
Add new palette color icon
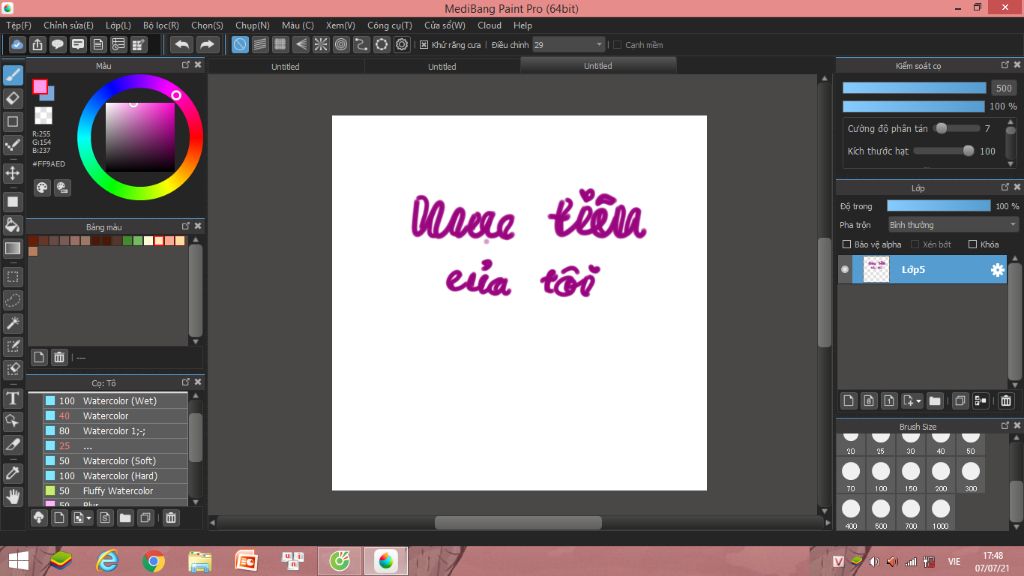pos(39,357)
